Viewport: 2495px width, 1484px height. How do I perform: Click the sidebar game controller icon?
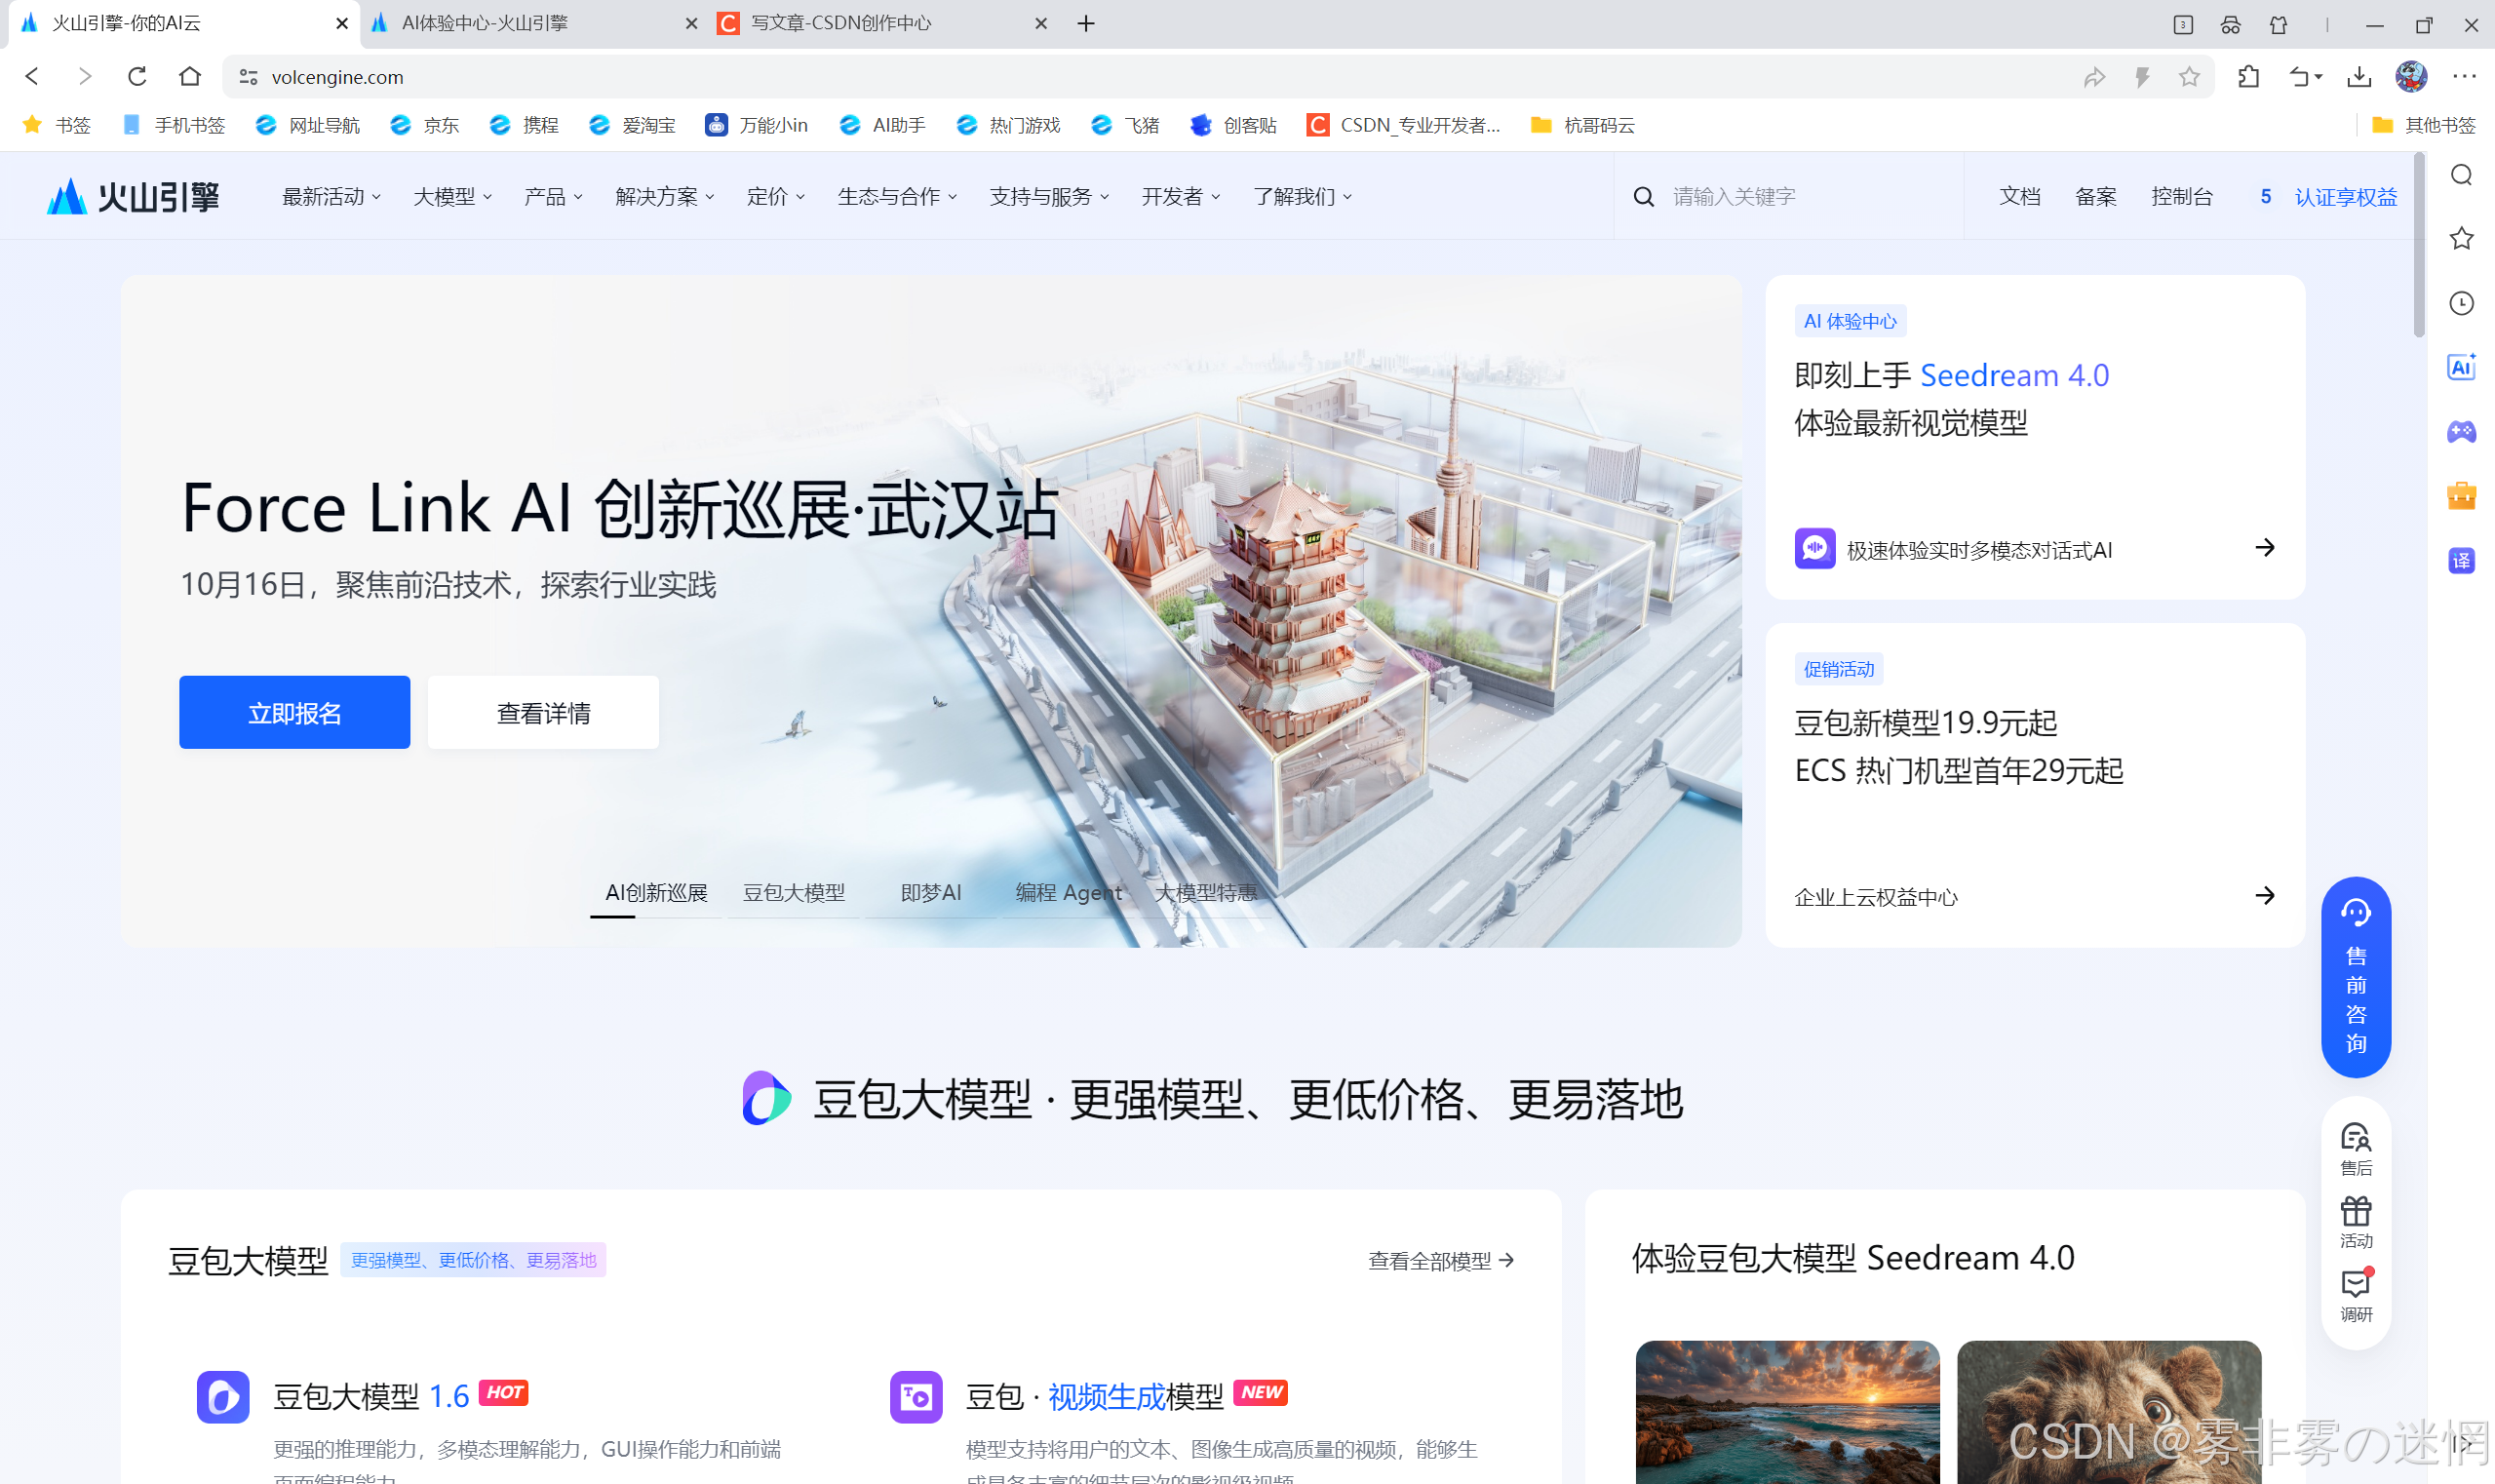click(x=2461, y=431)
